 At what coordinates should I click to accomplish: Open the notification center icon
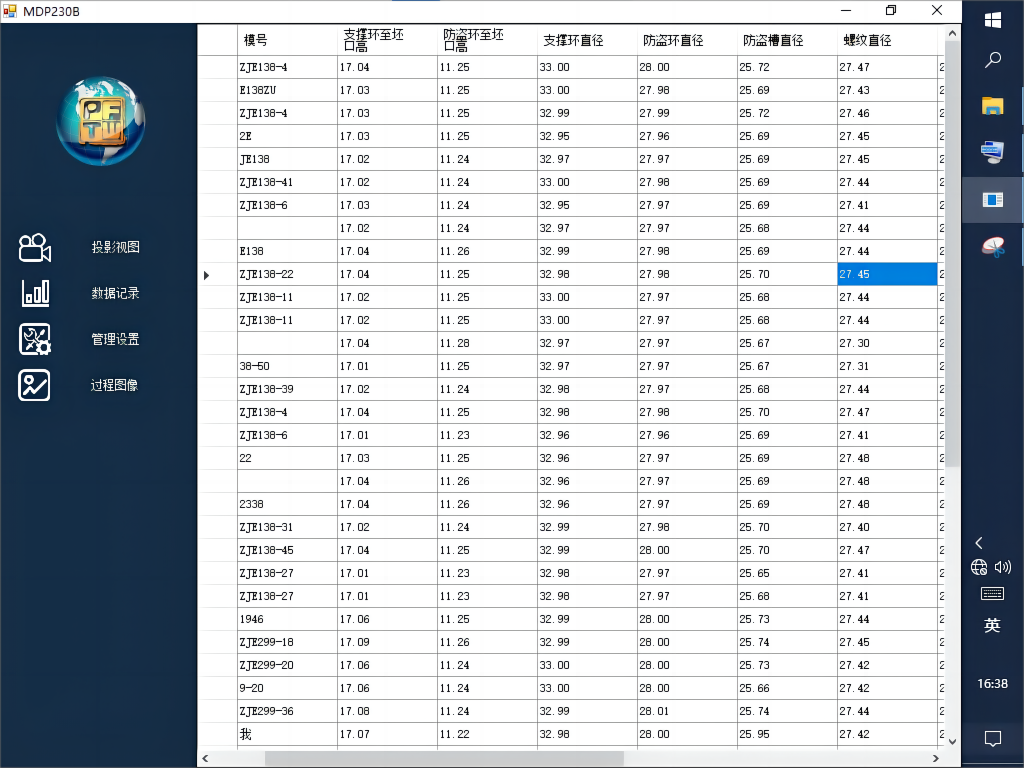993,739
